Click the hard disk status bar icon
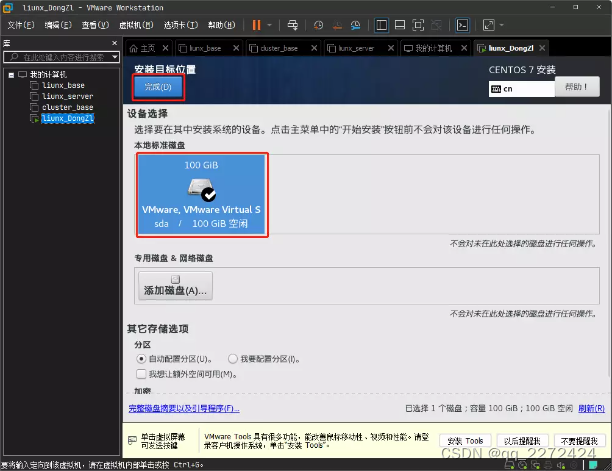Image resolution: width=612 pixels, height=471 pixels. coord(509,465)
